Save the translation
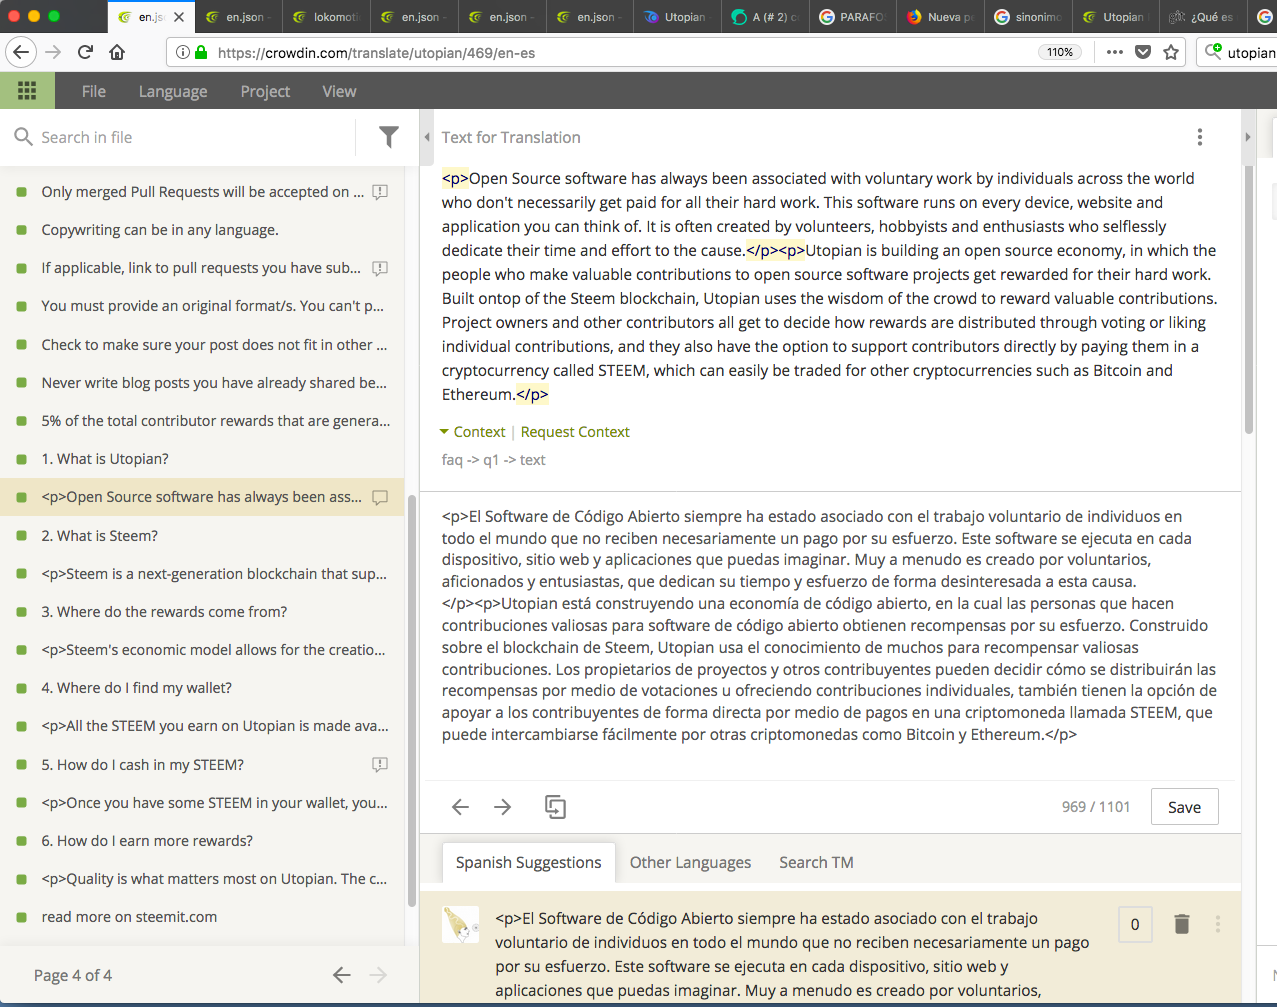1277x1007 pixels. point(1184,807)
